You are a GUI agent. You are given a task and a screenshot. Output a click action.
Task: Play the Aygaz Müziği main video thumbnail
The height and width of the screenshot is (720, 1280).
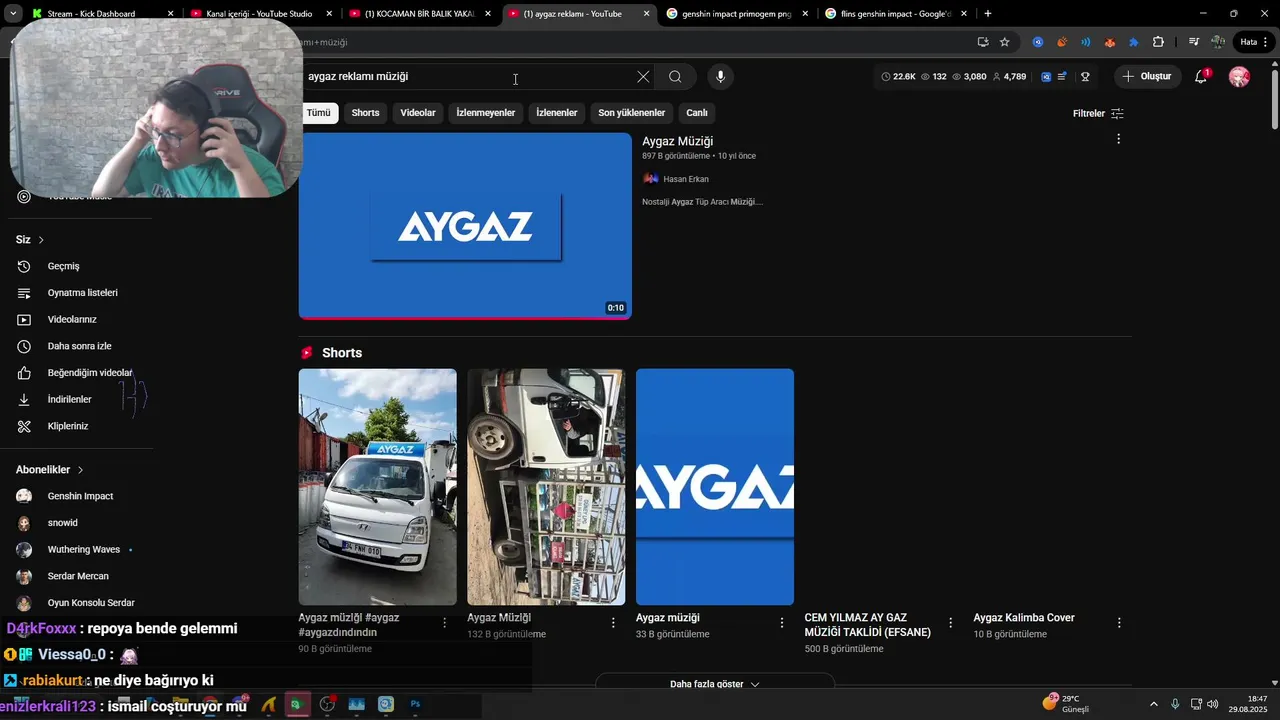coord(465,226)
